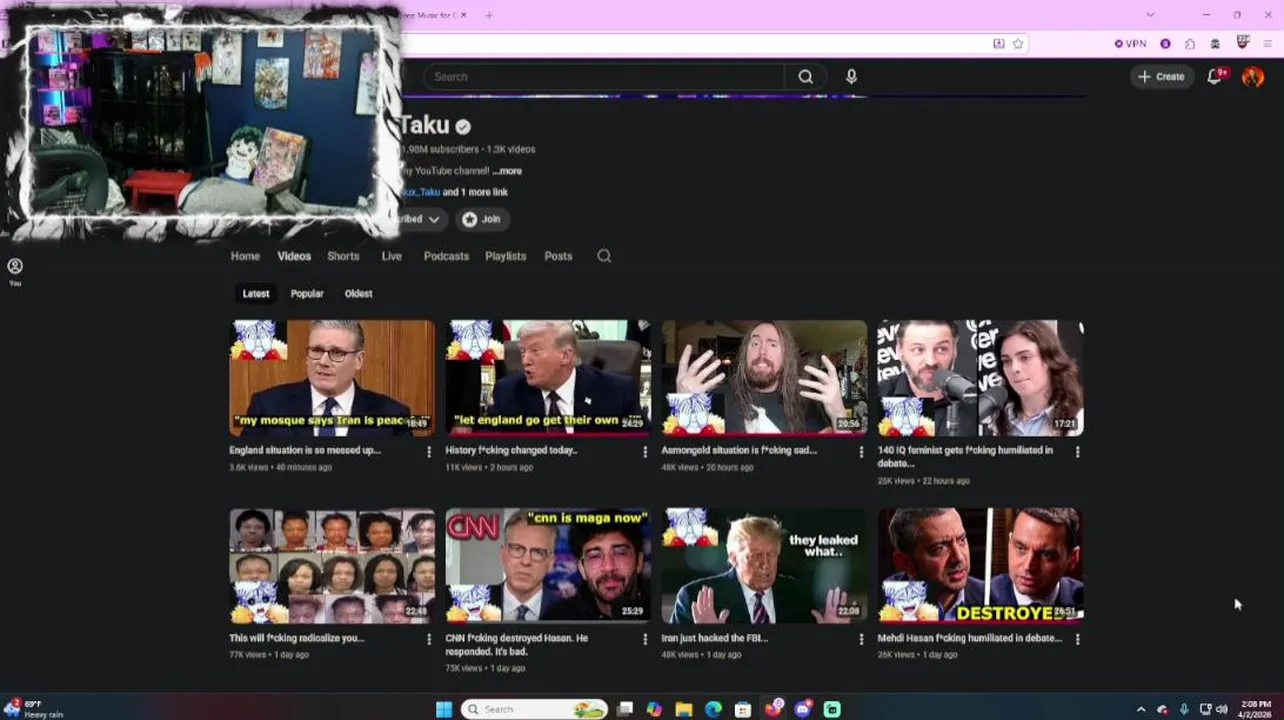The height and width of the screenshot is (720, 1284).
Task: Select the Videos channel tab
Action: tap(294, 256)
